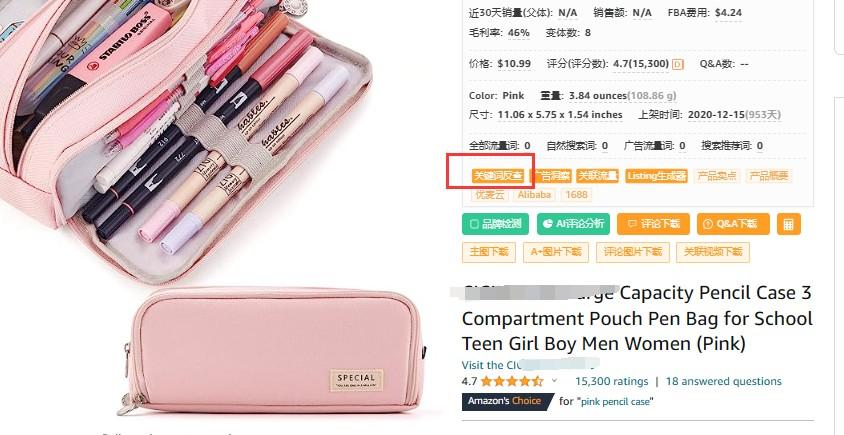Click the 主图下载 main image download
844x435 pixels.
(x=489, y=252)
